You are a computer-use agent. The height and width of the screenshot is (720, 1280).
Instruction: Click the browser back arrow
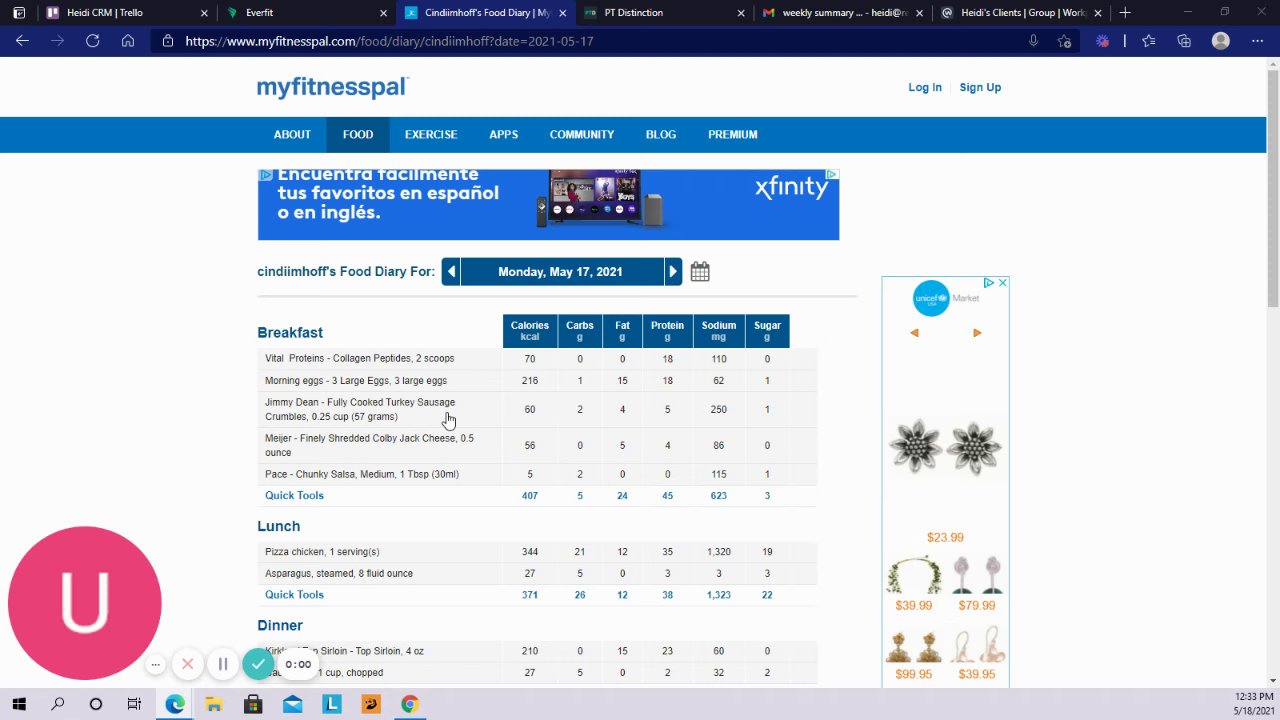click(22, 41)
